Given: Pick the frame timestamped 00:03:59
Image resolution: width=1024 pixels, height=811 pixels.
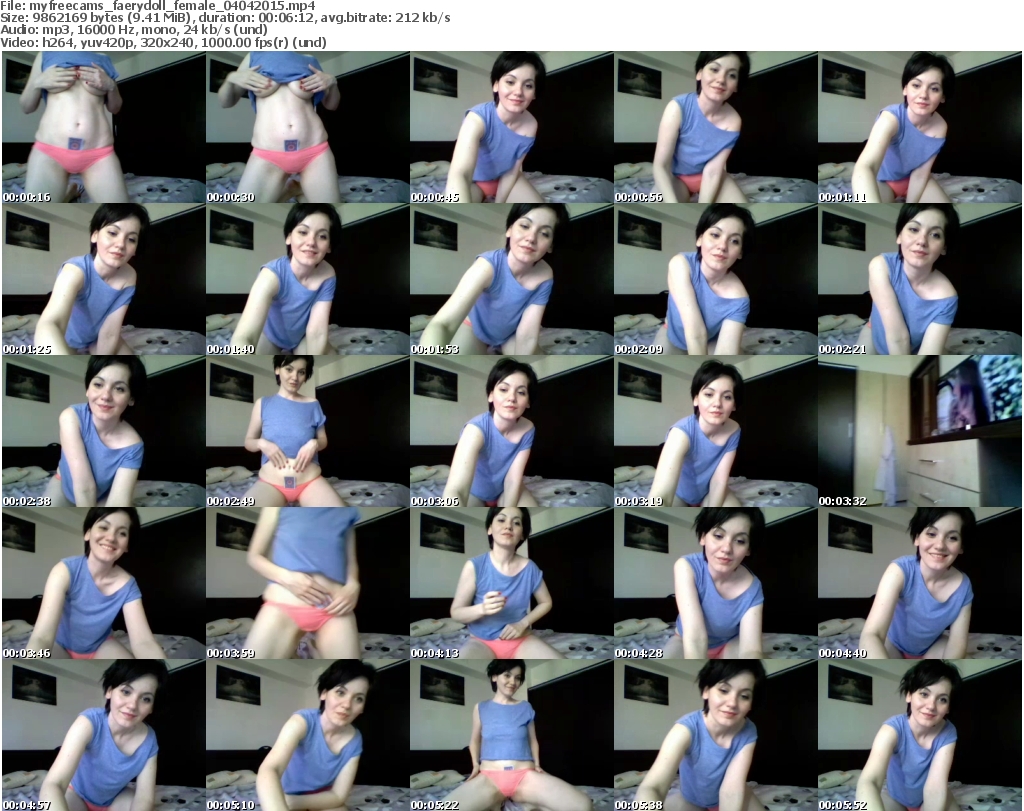Looking at the screenshot, I should (x=308, y=583).
